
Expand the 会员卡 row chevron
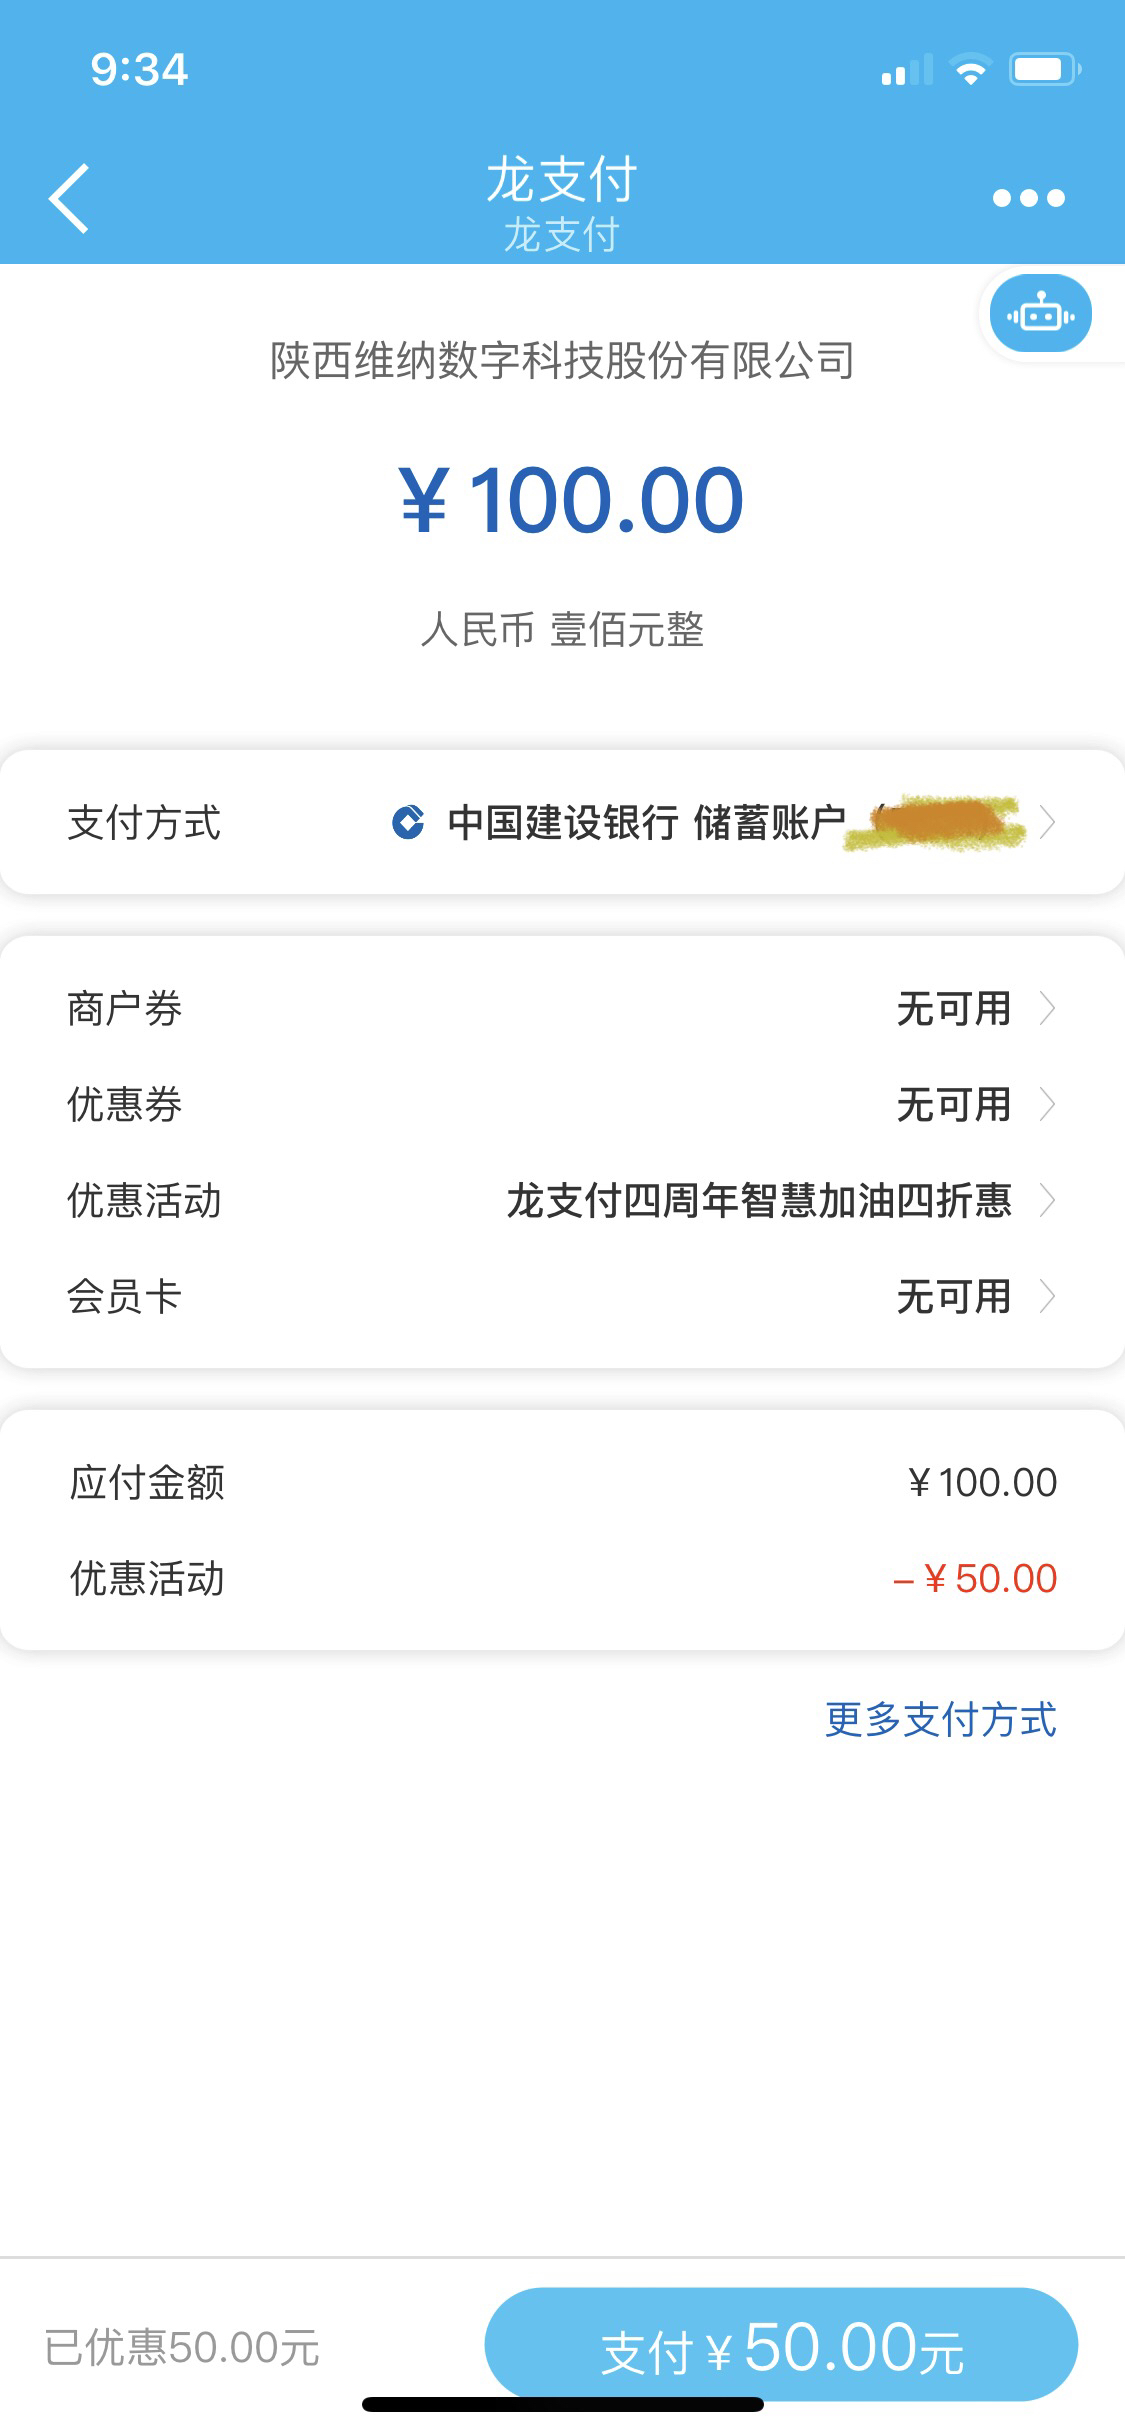[x=1047, y=1296]
